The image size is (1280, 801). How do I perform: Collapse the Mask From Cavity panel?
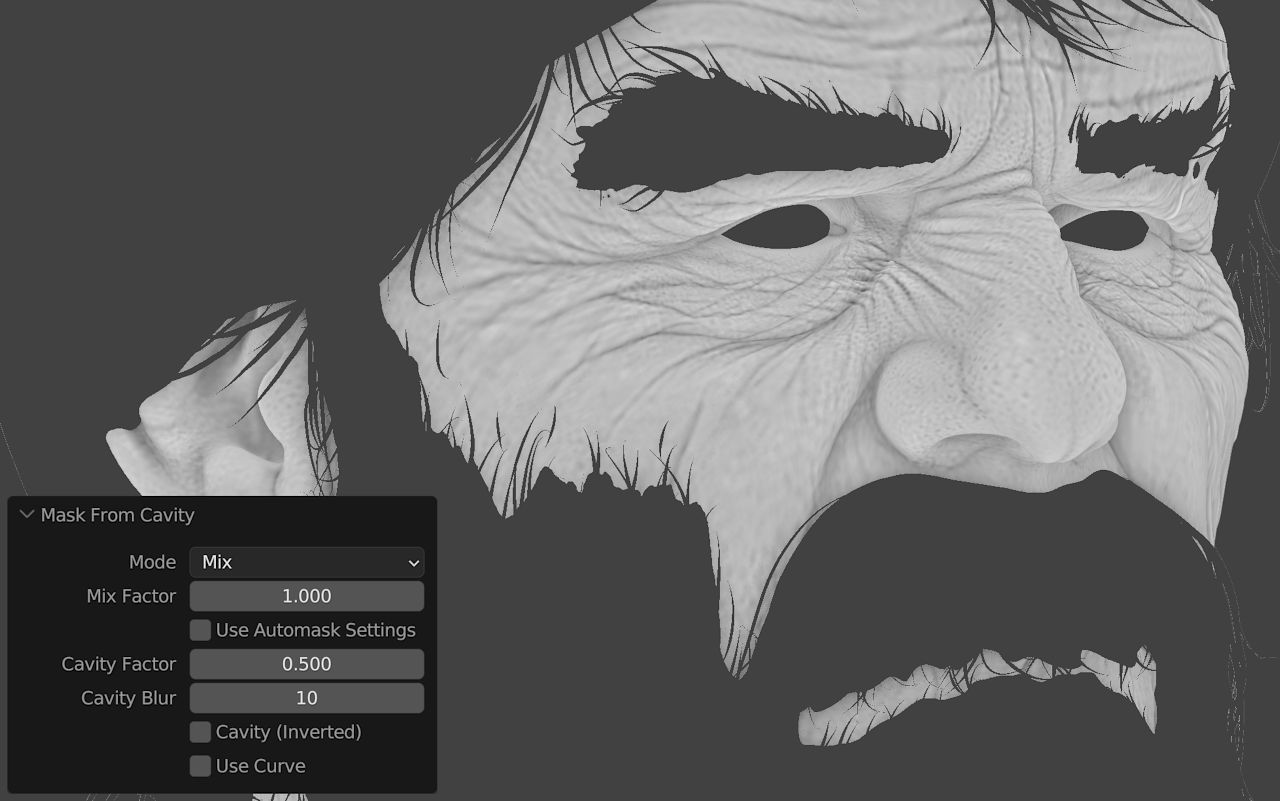(x=27, y=515)
